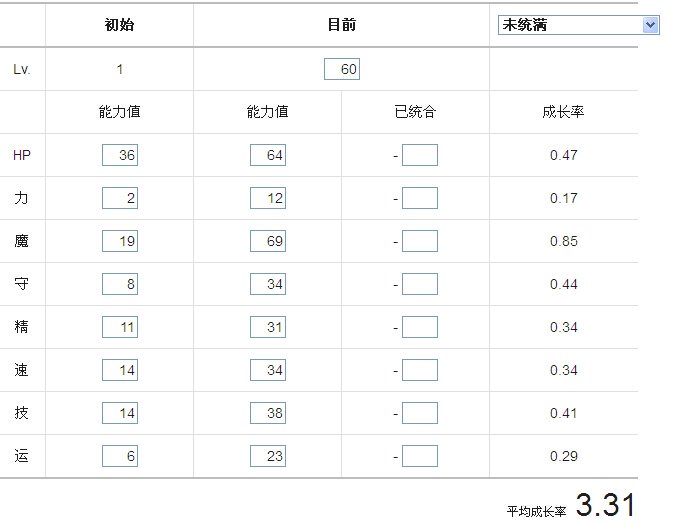Focus the 速 已统合 empty field

click(x=420, y=370)
